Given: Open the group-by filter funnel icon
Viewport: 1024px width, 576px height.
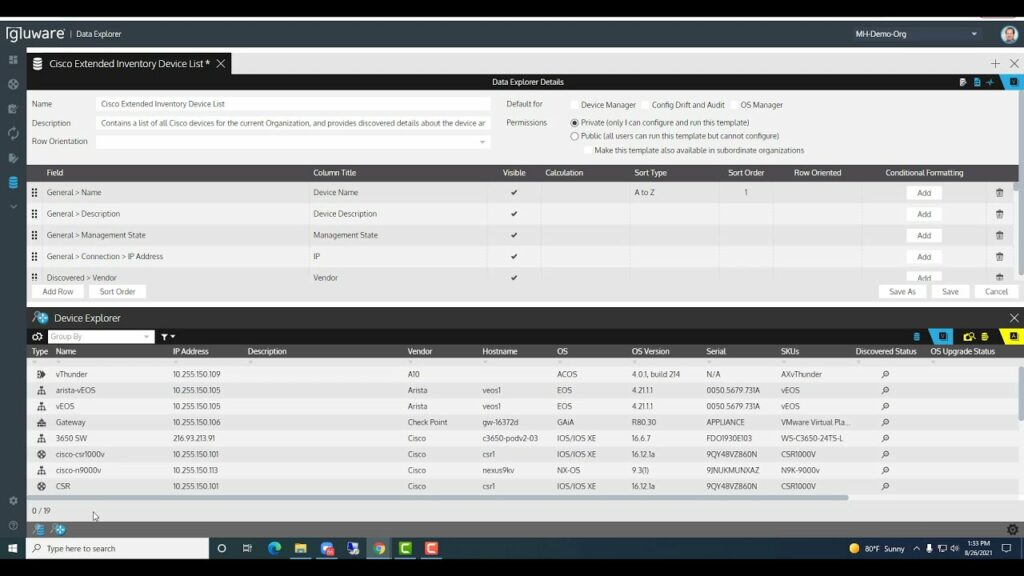Looking at the screenshot, I should point(166,336).
